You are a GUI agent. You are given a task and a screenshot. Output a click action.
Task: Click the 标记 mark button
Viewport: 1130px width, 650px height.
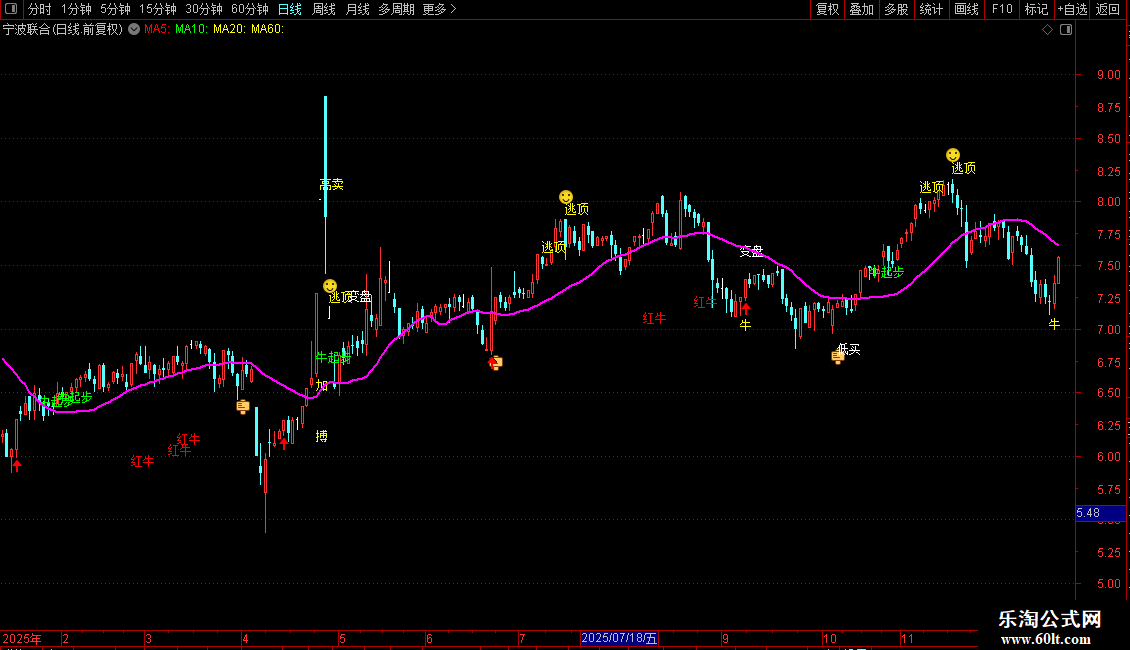pos(1036,9)
